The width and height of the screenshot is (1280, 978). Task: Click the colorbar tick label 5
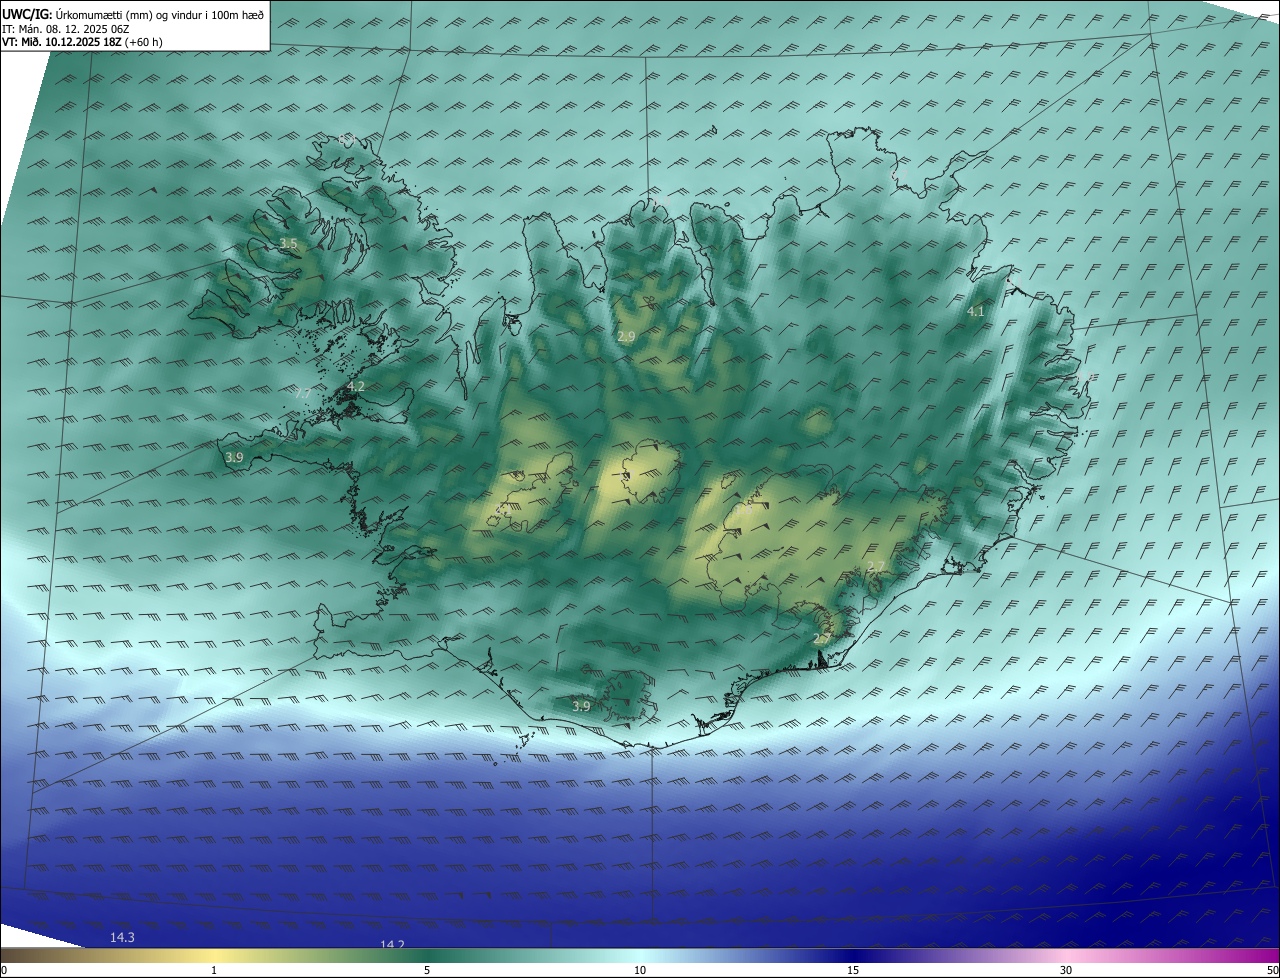[427, 970]
